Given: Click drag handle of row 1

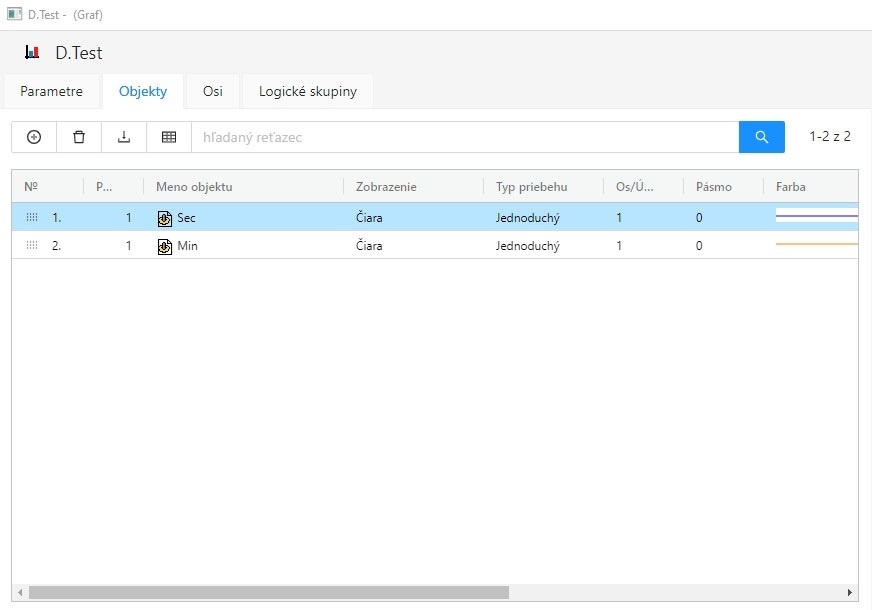Looking at the screenshot, I should (x=32, y=218).
